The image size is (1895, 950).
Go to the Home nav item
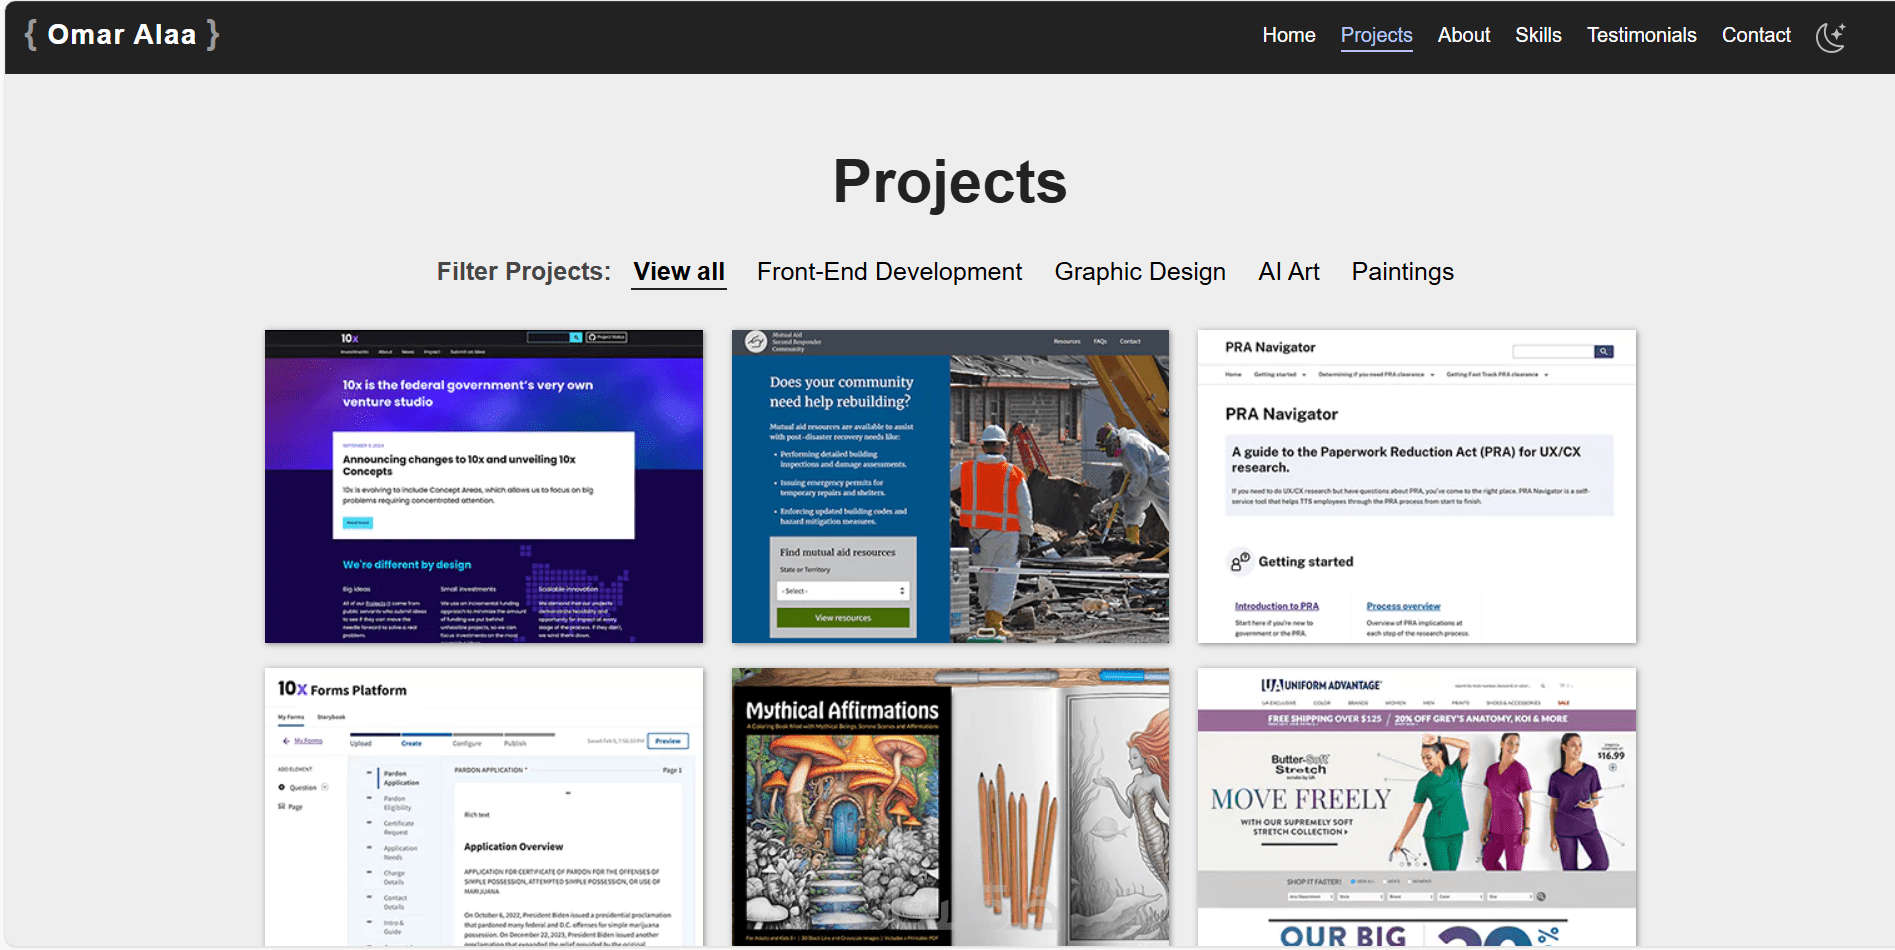click(x=1288, y=35)
